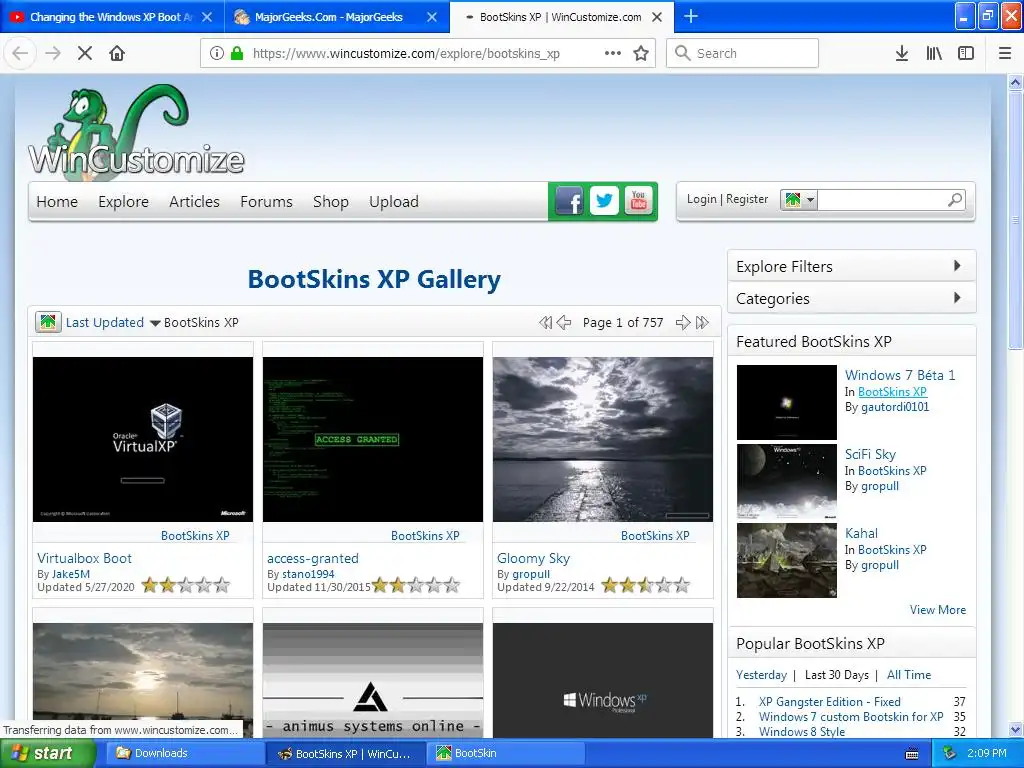1024x768 pixels.
Task: View author JakeSM profile
Action: click(x=71, y=574)
